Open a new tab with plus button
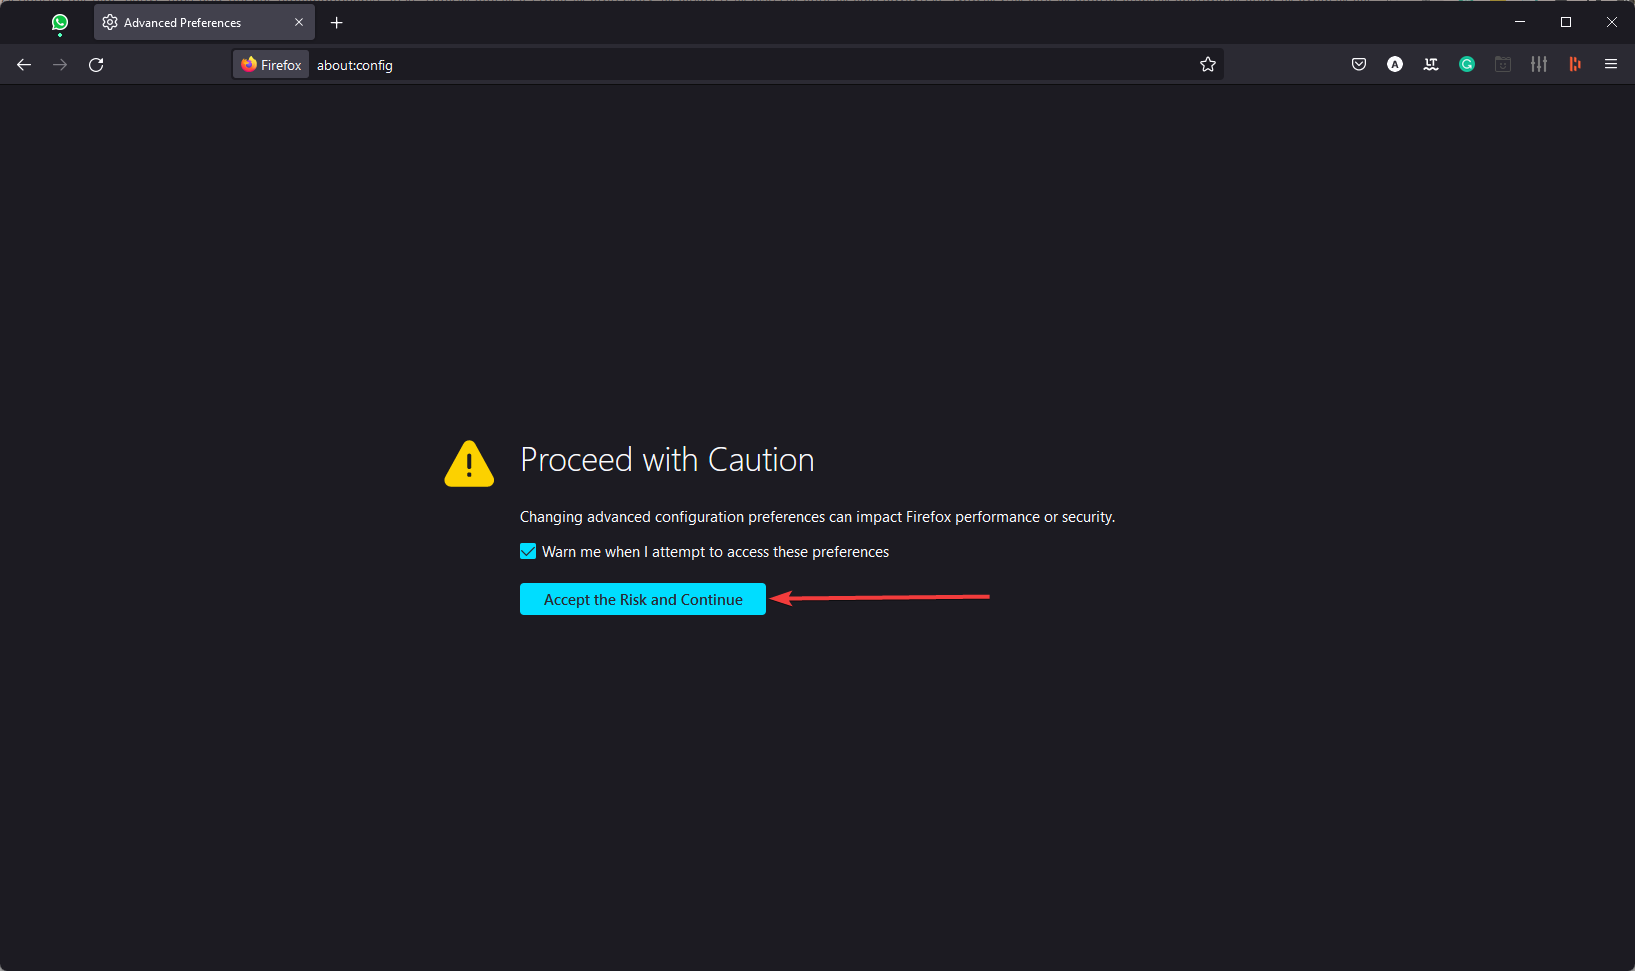1635x971 pixels. click(x=337, y=22)
